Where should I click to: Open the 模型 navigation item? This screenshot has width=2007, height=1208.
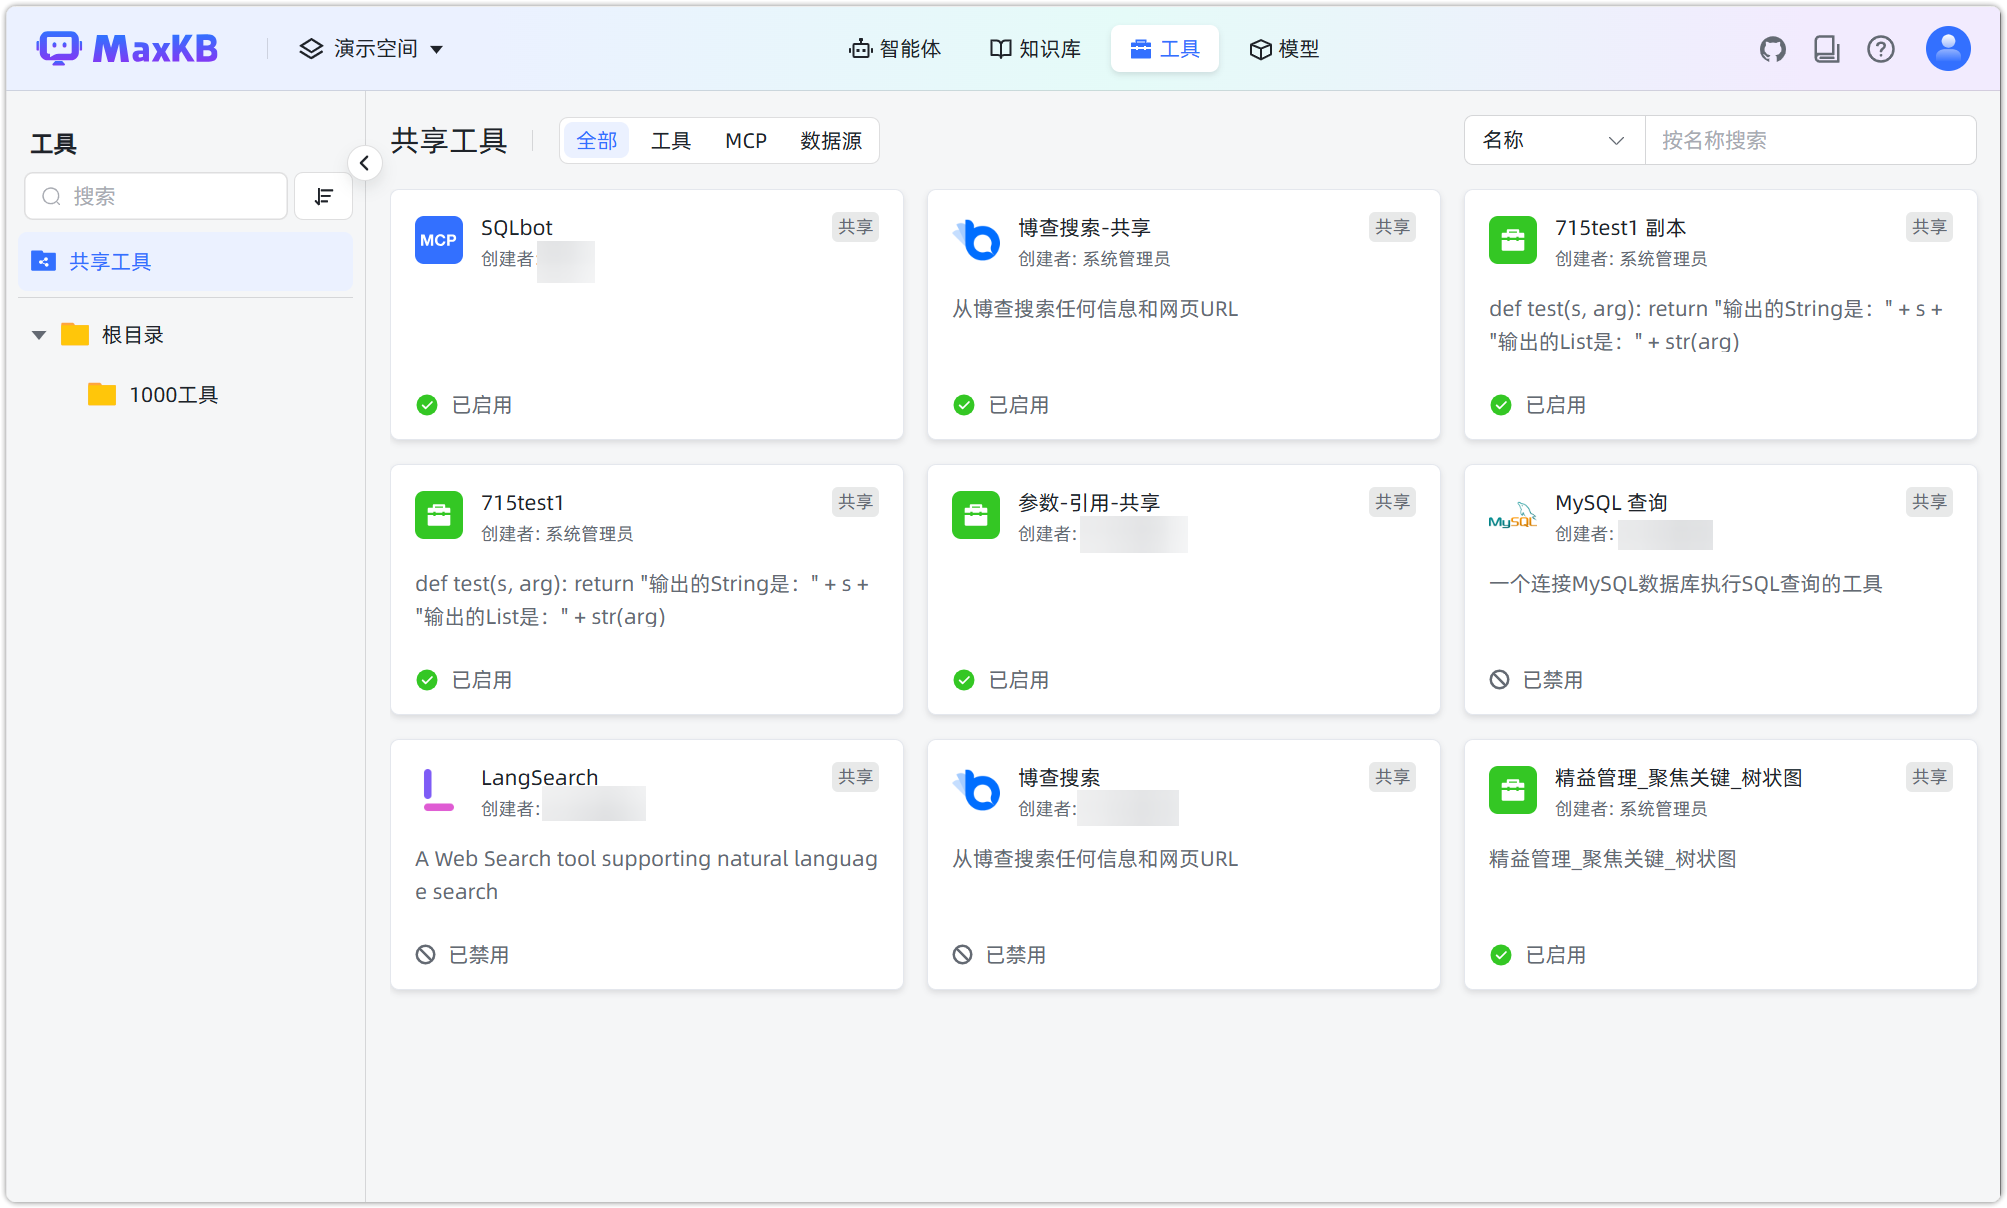pyautogui.click(x=1284, y=48)
